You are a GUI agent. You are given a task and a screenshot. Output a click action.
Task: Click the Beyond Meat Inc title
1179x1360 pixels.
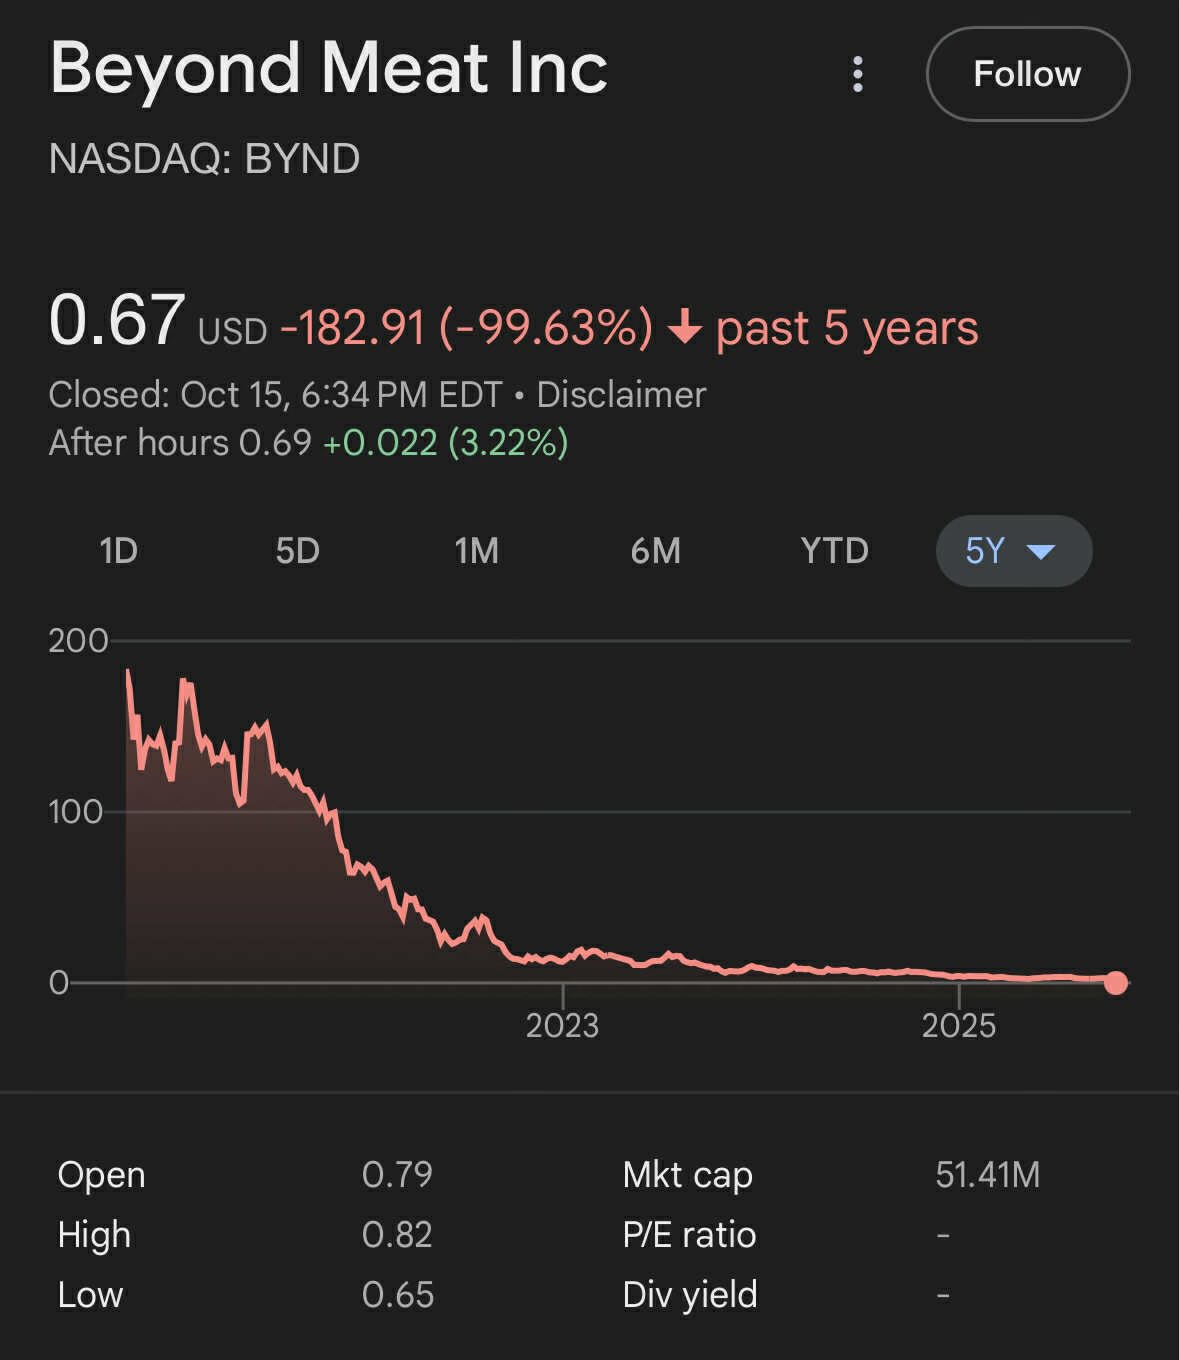[x=328, y=68]
